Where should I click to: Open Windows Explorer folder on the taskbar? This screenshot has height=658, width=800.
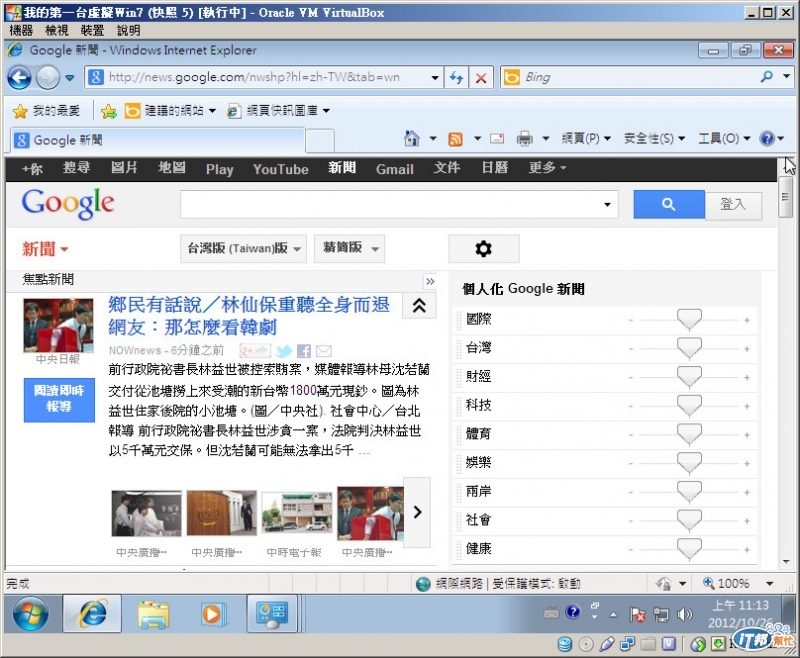(154, 614)
